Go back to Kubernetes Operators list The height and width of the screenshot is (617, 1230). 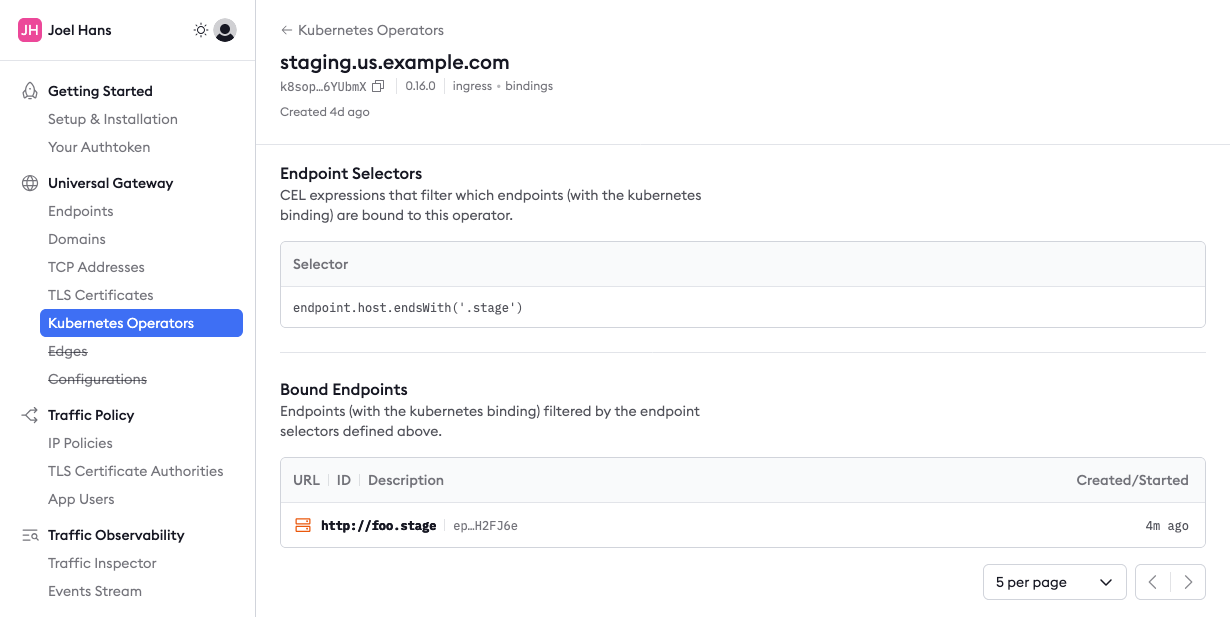tap(362, 31)
